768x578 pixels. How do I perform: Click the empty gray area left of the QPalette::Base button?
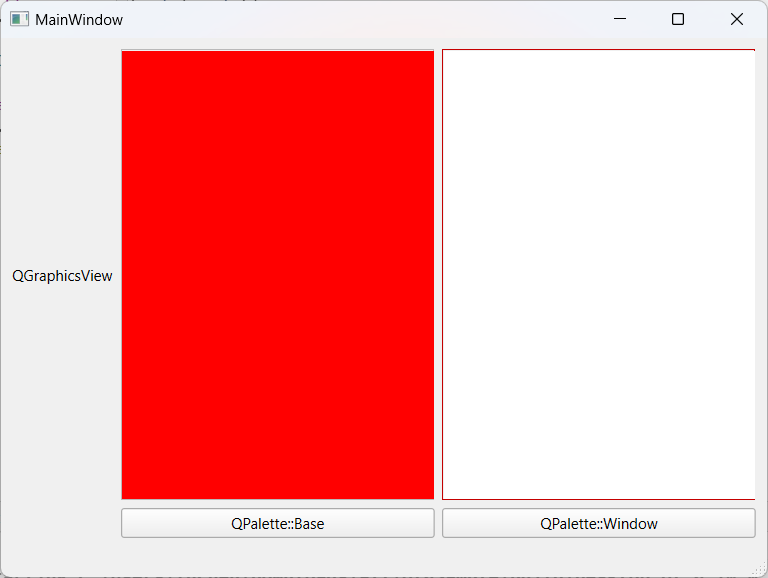(60, 523)
